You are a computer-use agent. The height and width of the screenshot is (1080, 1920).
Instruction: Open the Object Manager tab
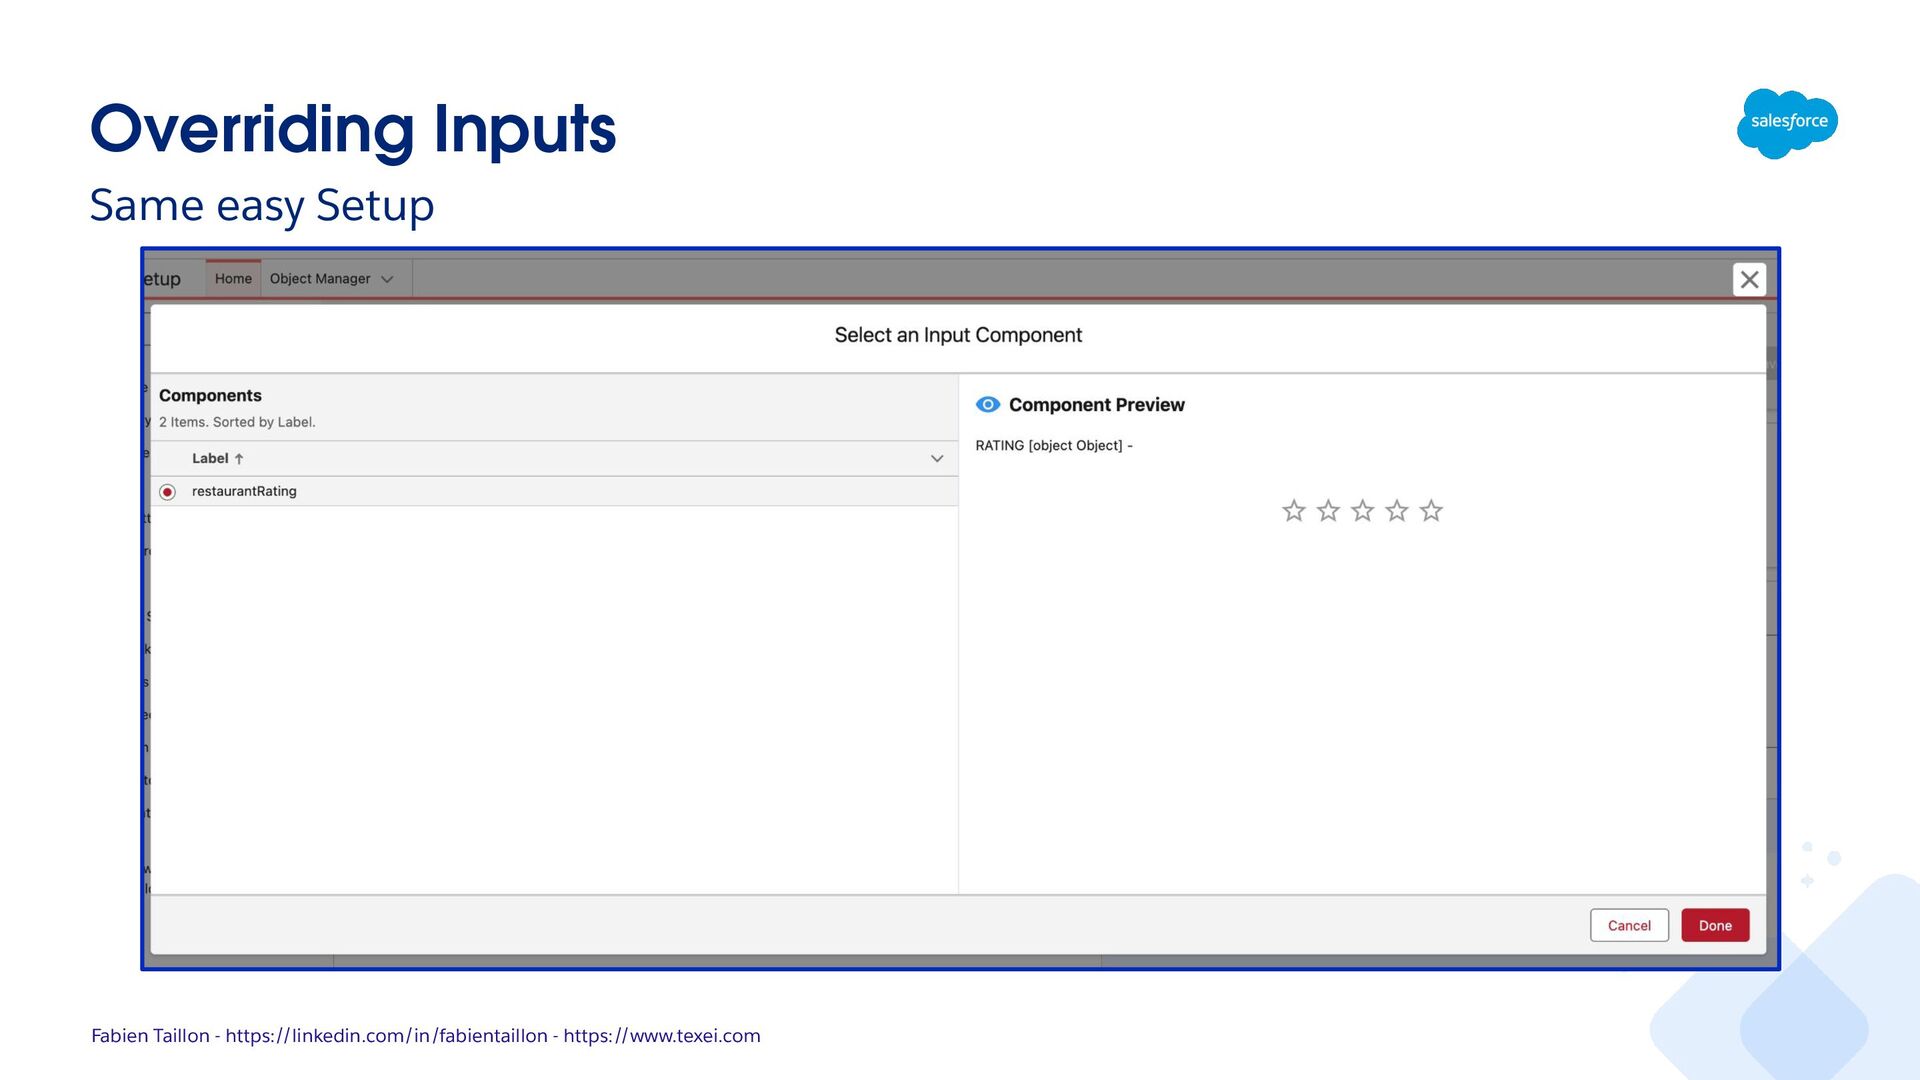coord(320,279)
